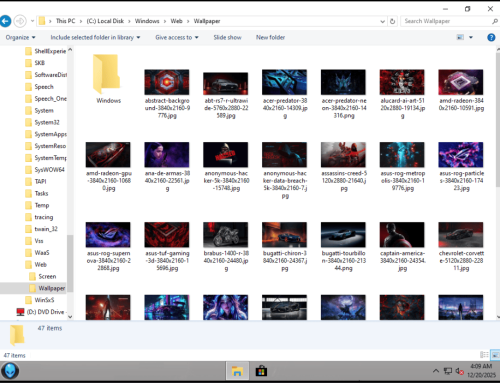Image resolution: width=500 pixels, height=383 pixels.
Task: Select captain-america thumbnail
Action: [x=402, y=235]
